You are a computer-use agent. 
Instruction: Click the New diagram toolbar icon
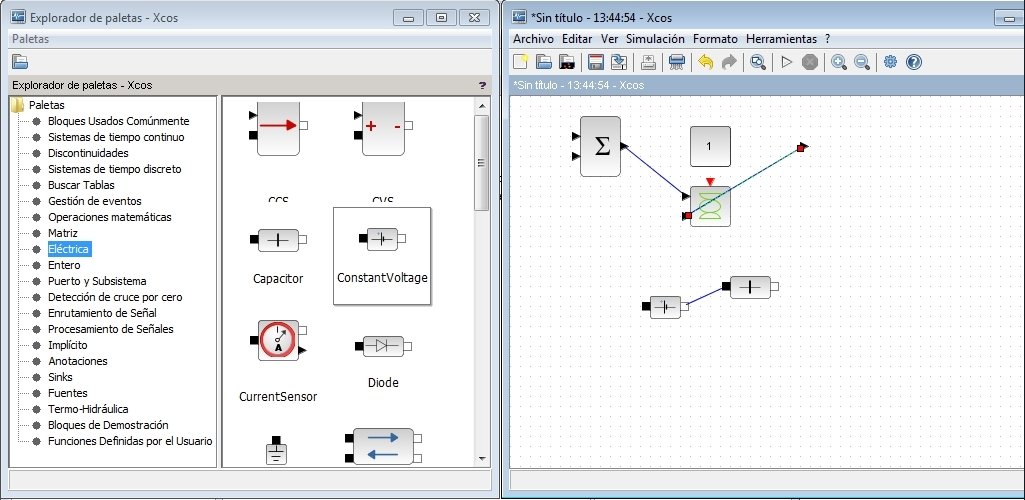click(x=520, y=62)
